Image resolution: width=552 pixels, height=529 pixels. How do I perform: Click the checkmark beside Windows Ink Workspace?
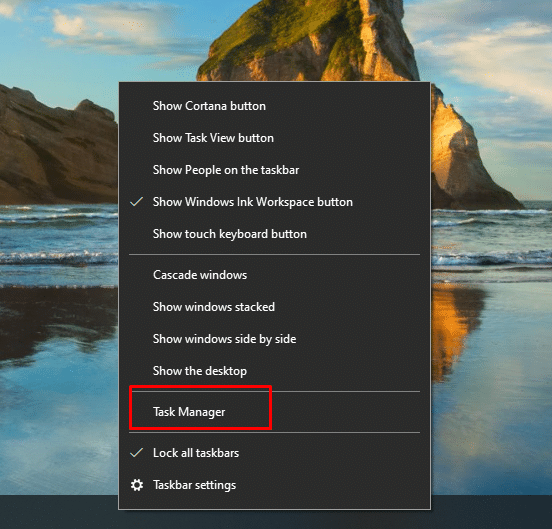coord(136,202)
